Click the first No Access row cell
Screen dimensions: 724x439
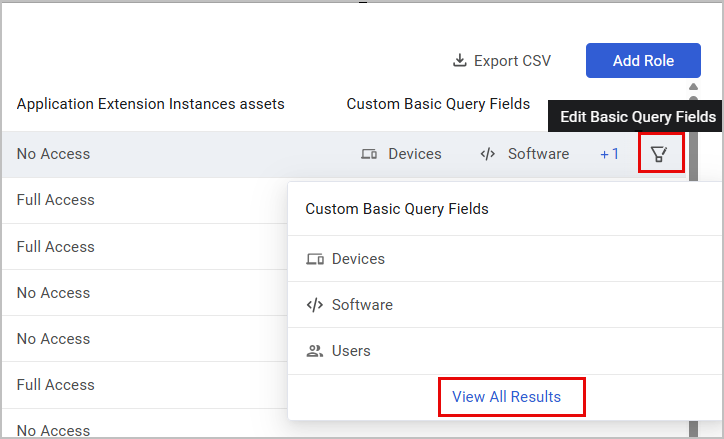click(54, 154)
